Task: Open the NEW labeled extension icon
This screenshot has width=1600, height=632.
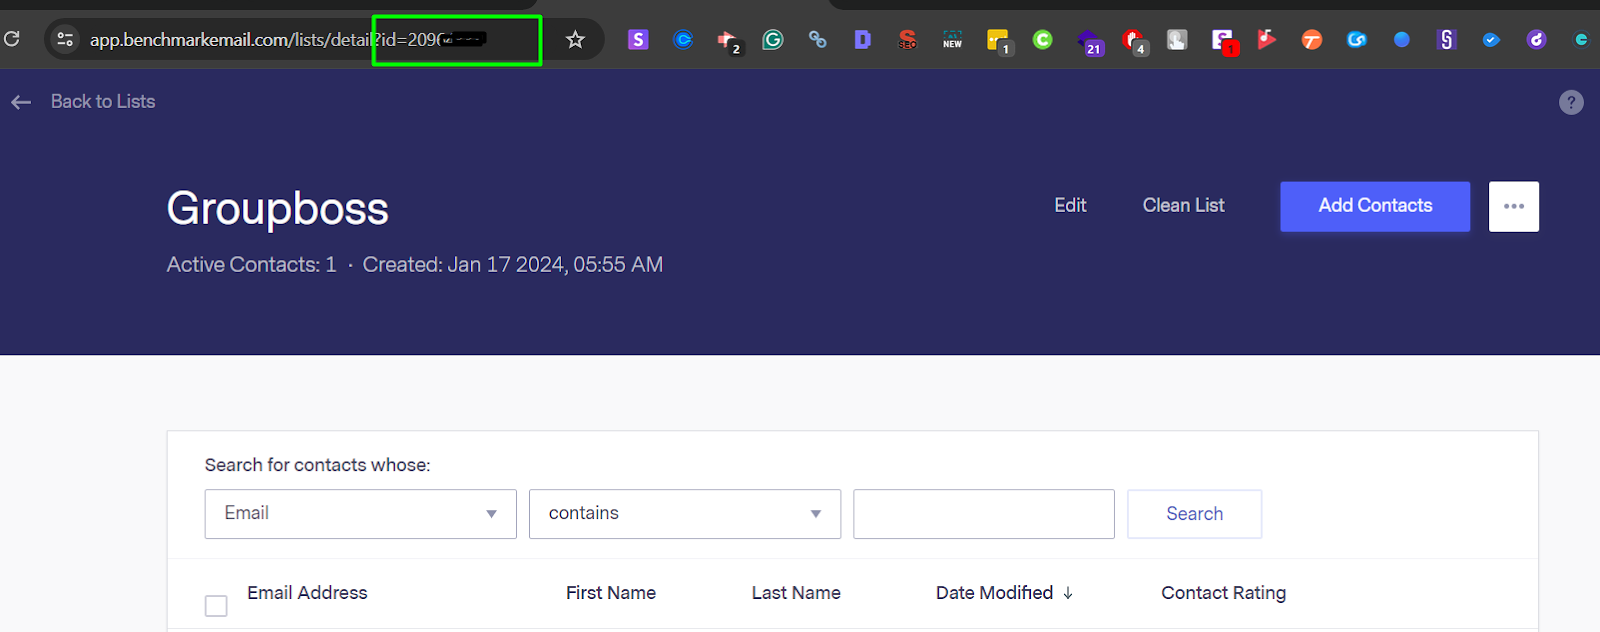Action: (952, 39)
